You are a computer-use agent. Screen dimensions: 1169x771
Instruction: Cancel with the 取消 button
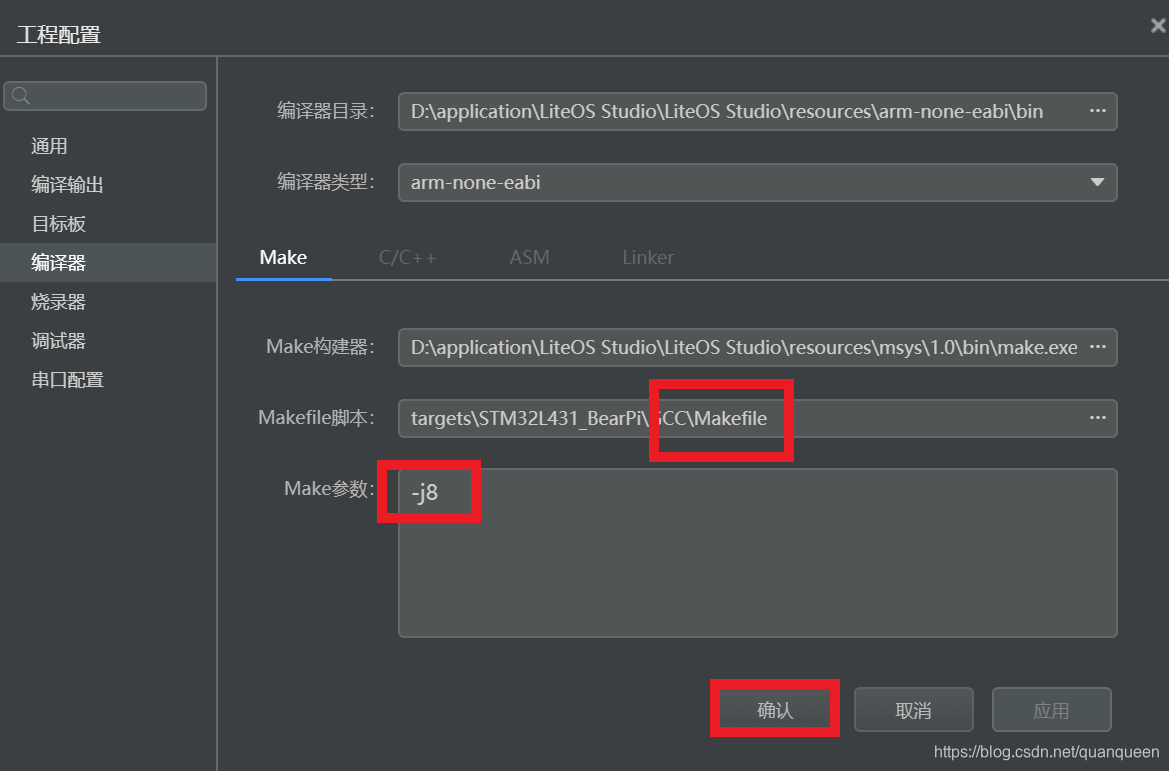[913, 710]
